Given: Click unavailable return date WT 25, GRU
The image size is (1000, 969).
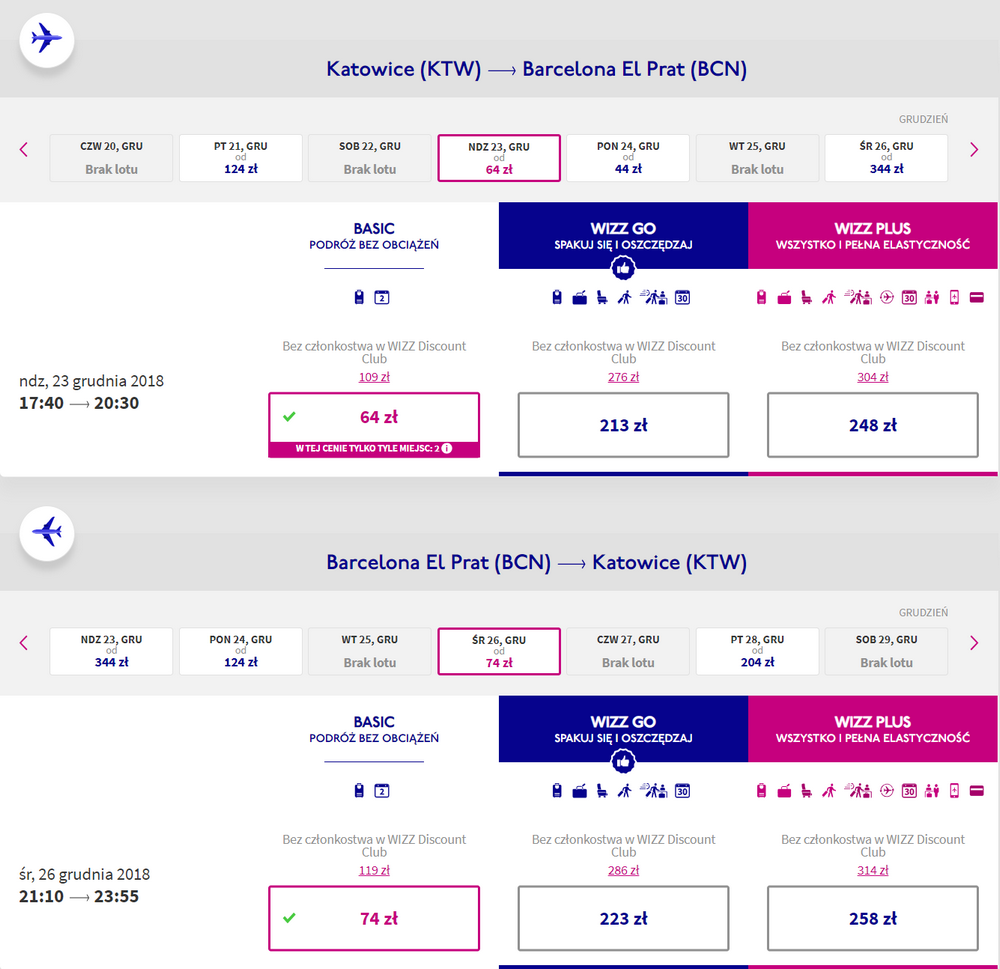Looking at the screenshot, I should 370,651.
